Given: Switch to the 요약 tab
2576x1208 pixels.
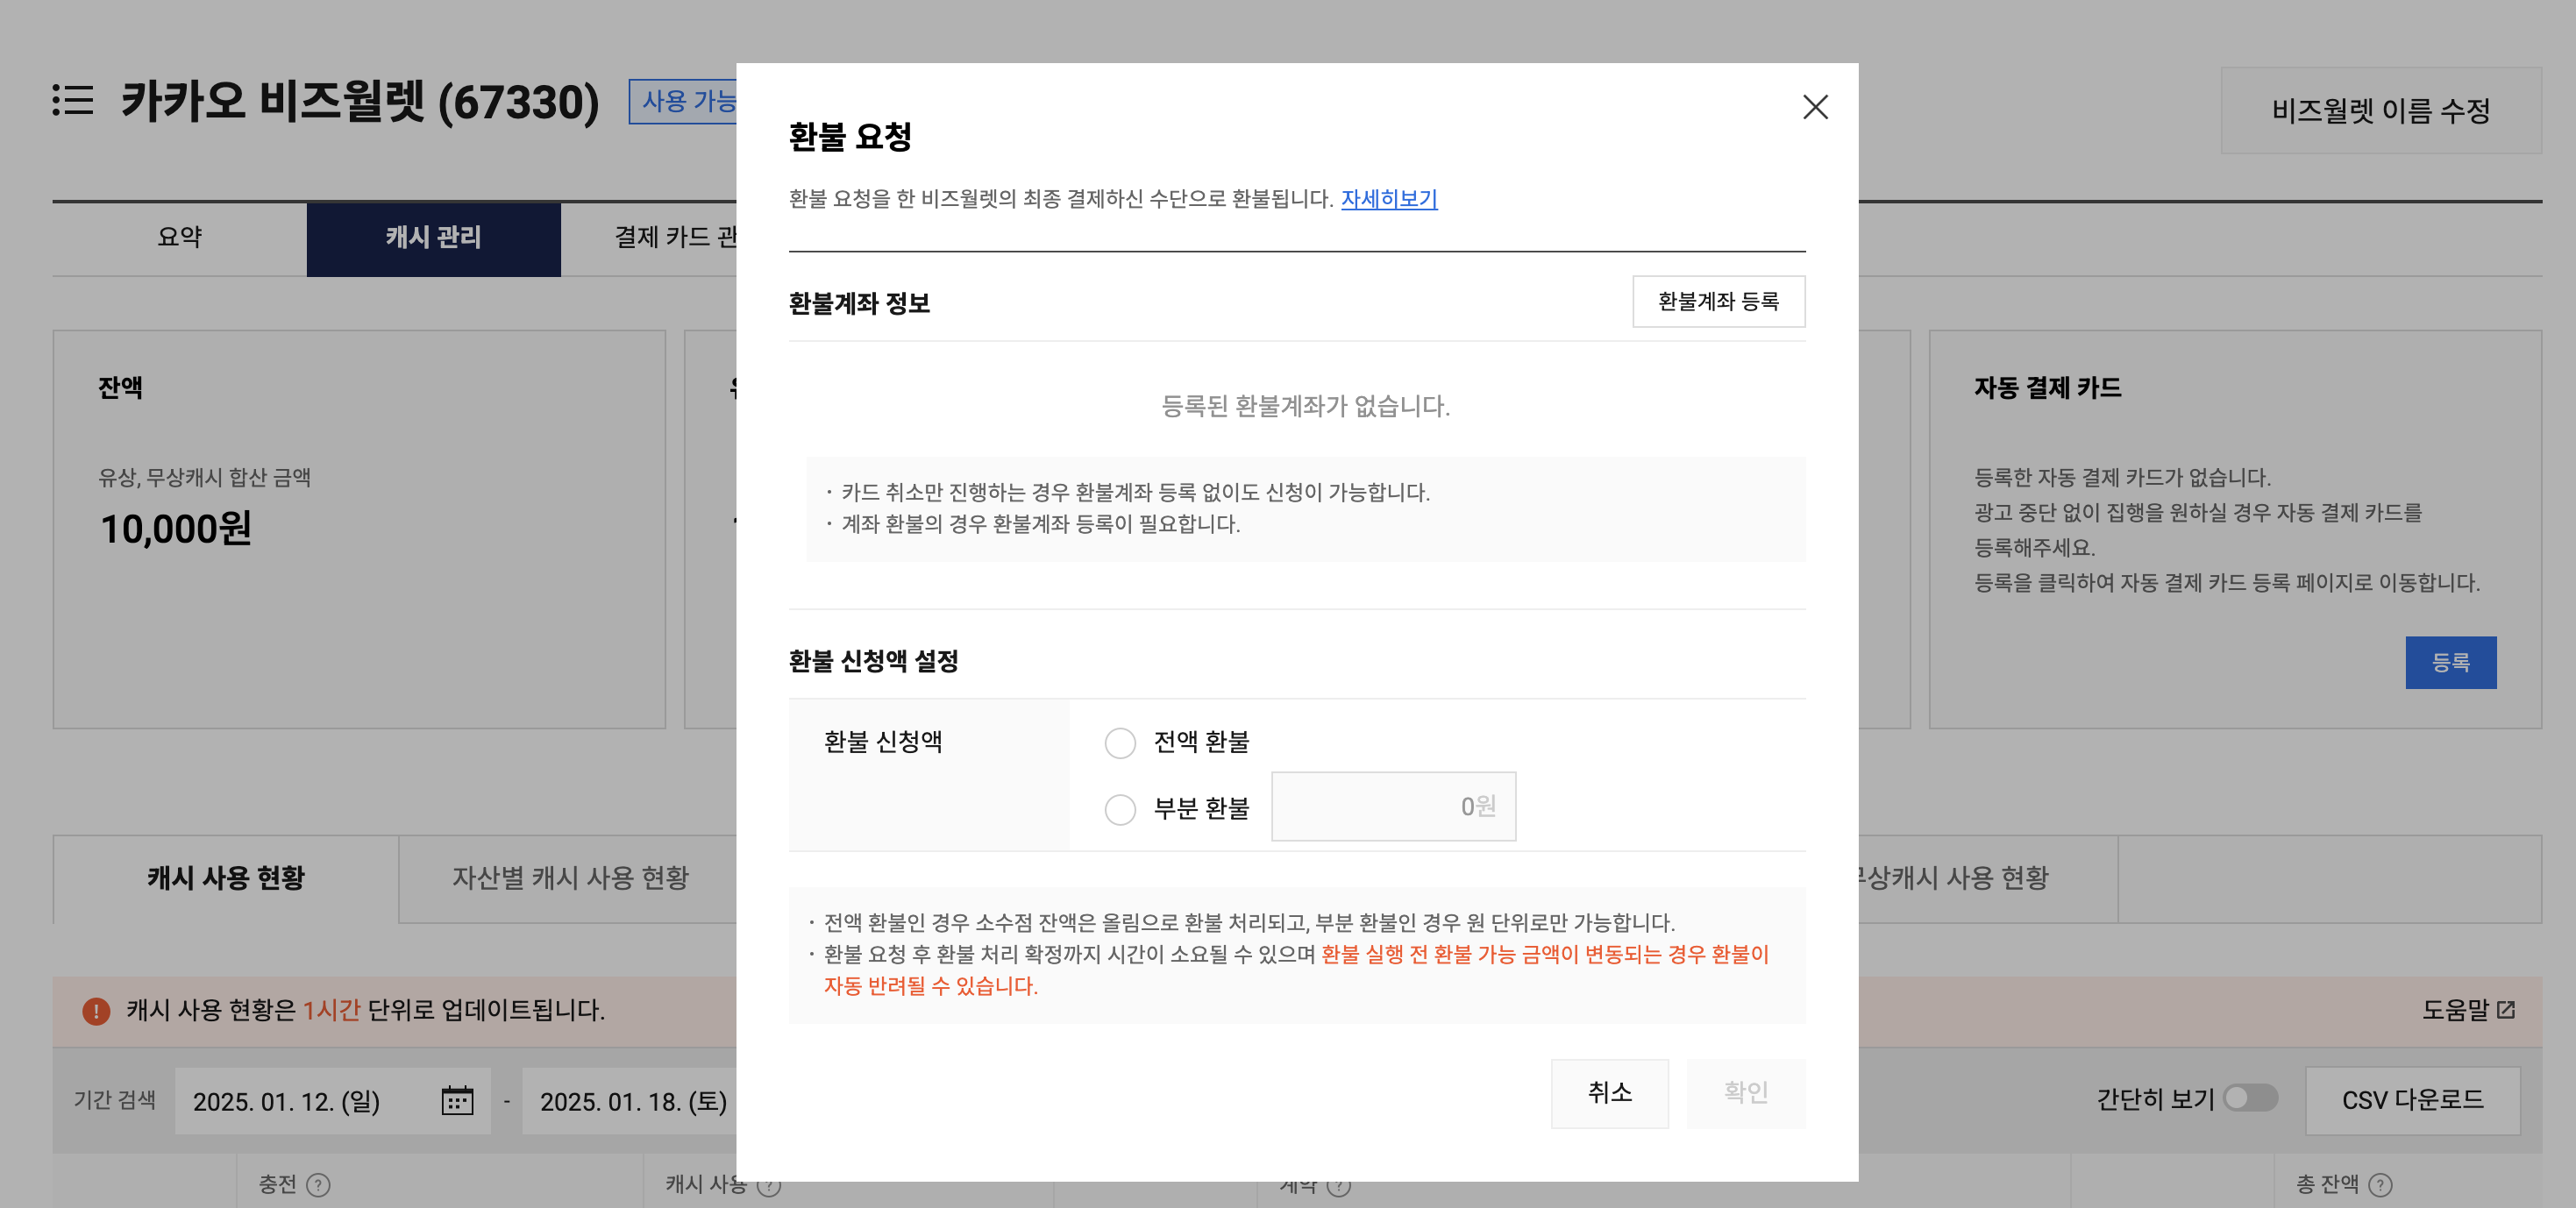Looking at the screenshot, I should (x=180, y=238).
